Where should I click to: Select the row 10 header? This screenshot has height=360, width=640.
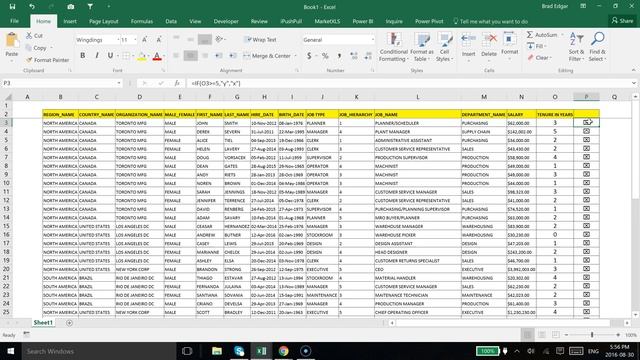(x=6, y=183)
